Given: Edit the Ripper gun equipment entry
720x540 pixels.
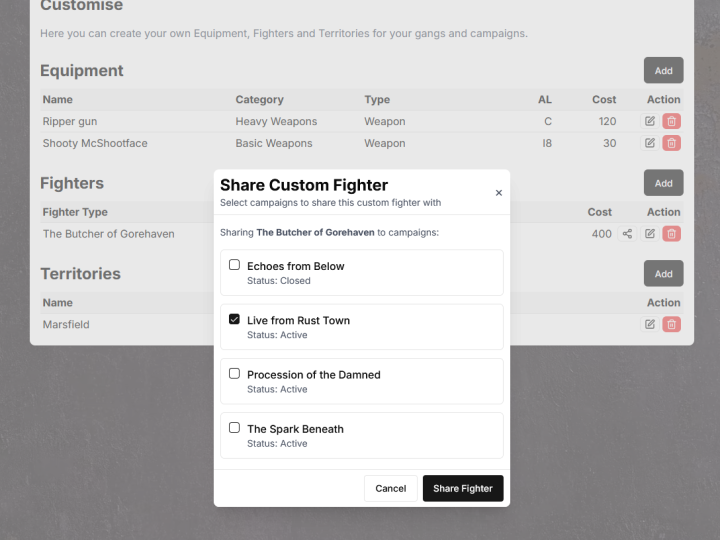Looking at the screenshot, I should (x=650, y=121).
